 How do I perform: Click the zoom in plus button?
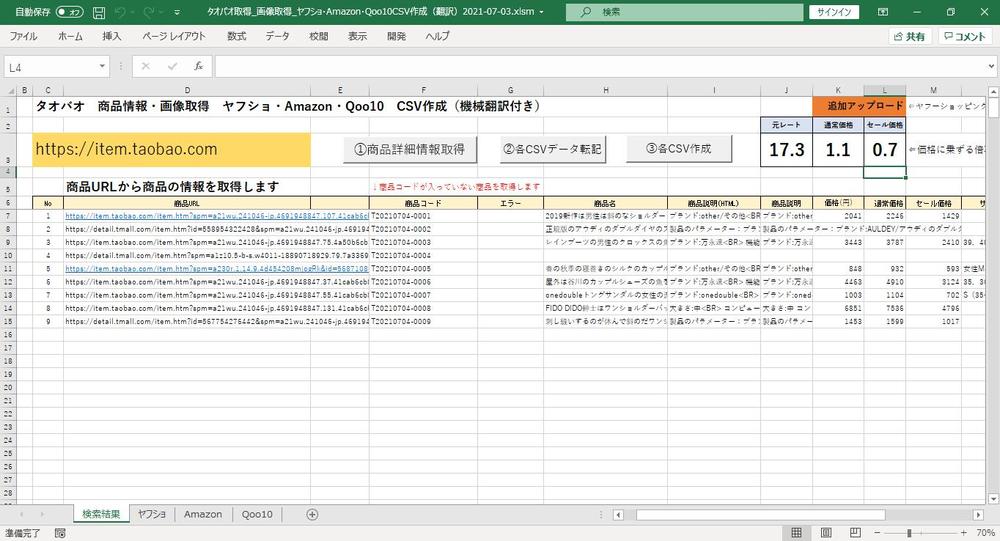click(963, 533)
